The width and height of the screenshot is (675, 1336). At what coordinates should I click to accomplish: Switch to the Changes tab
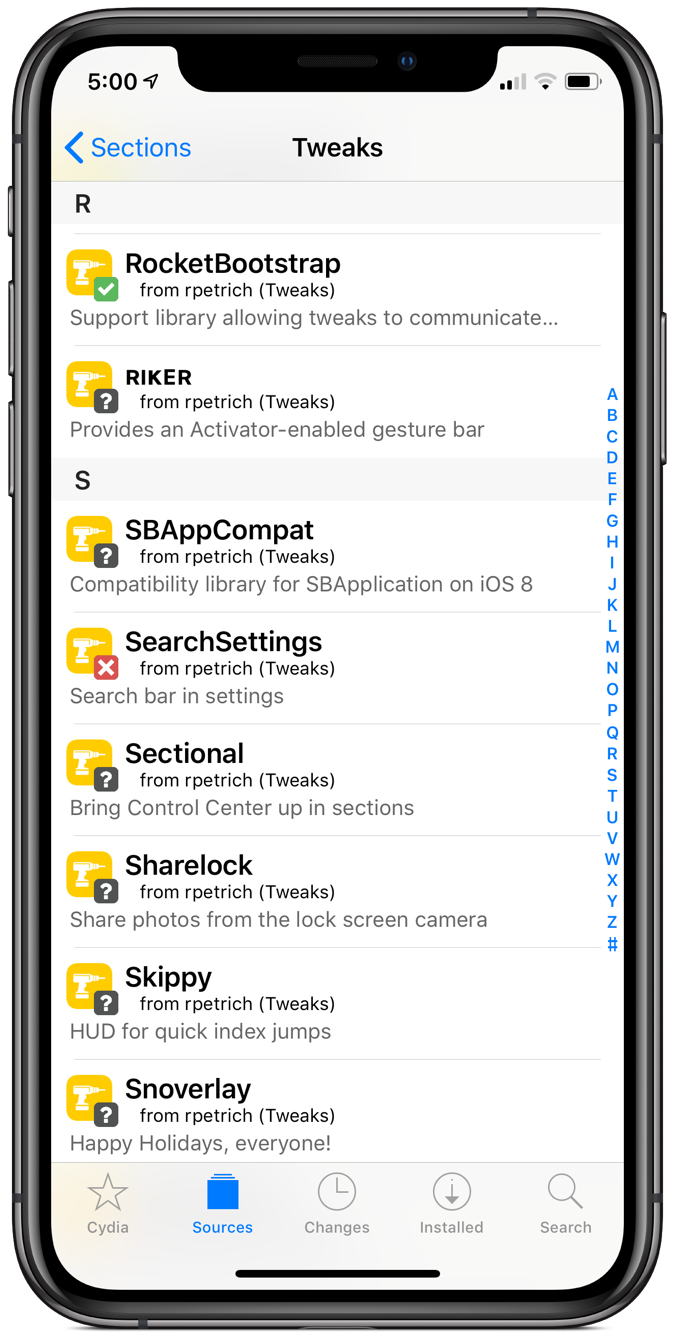[337, 1205]
